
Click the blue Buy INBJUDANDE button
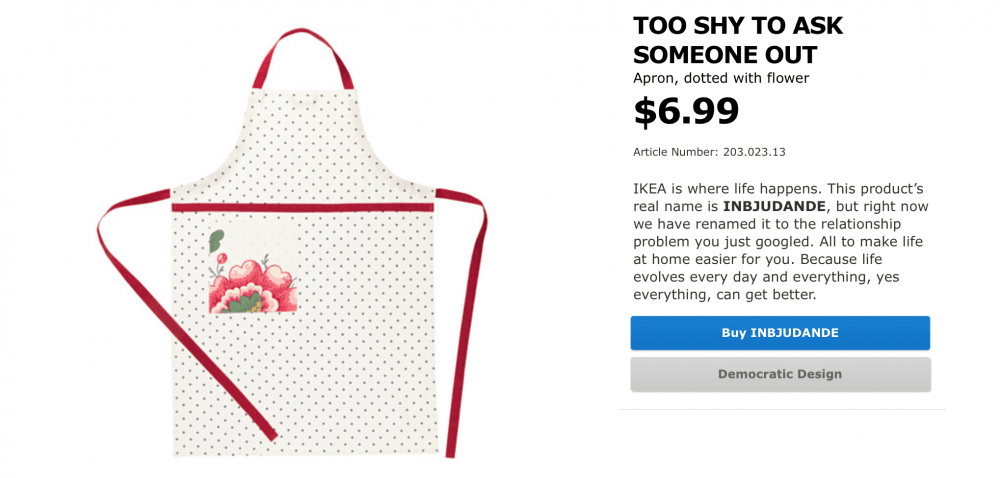pyautogui.click(x=780, y=333)
